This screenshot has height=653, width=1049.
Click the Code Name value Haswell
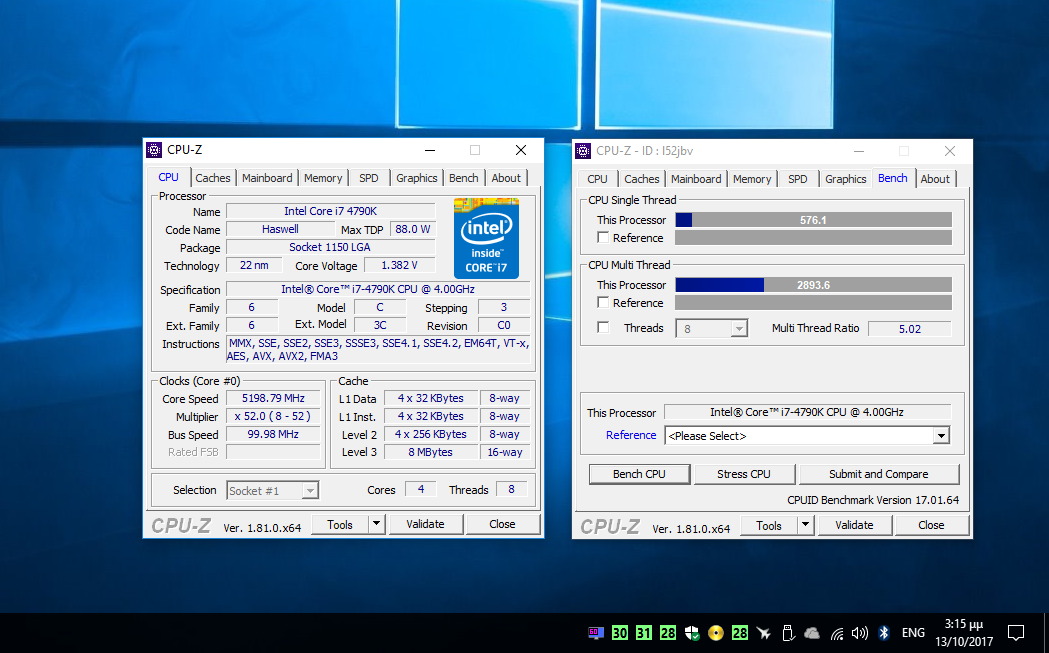pos(280,229)
